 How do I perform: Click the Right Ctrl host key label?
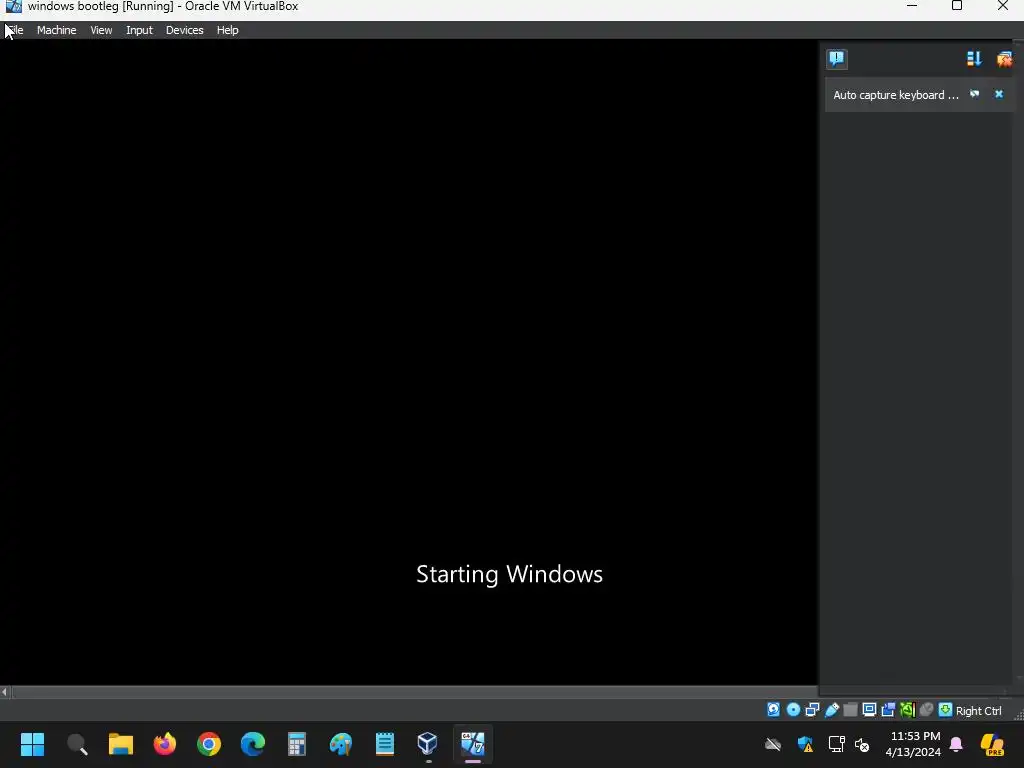point(978,711)
